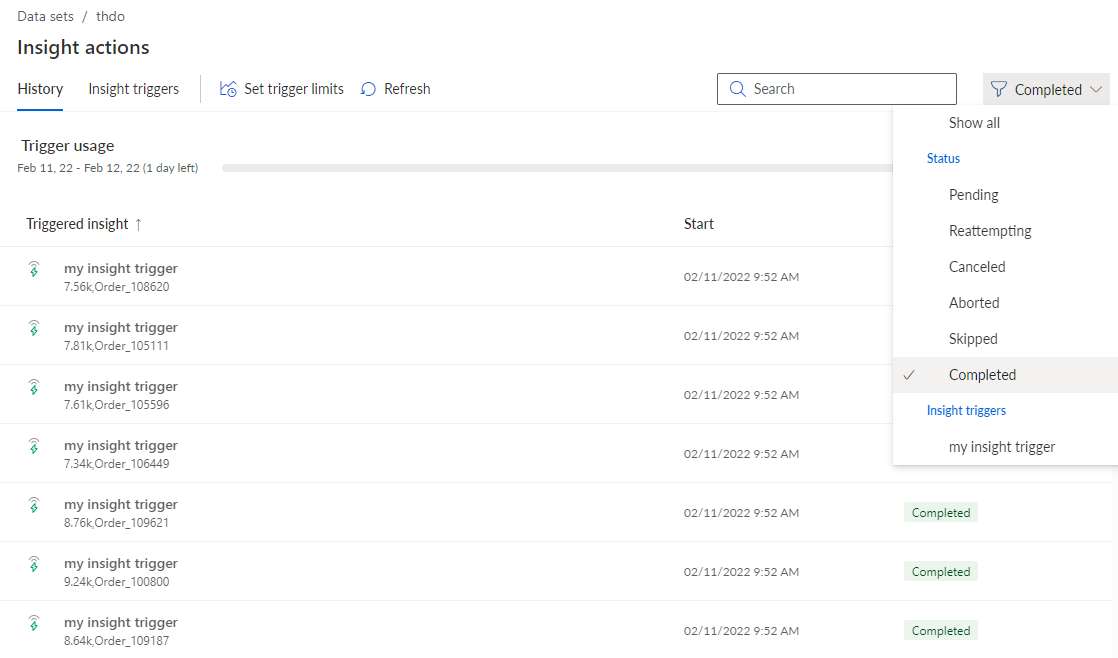The width and height of the screenshot is (1118, 658).
Task: Switch to the Insight triggers tab
Action: pyautogui.click(x=133, y=89)
